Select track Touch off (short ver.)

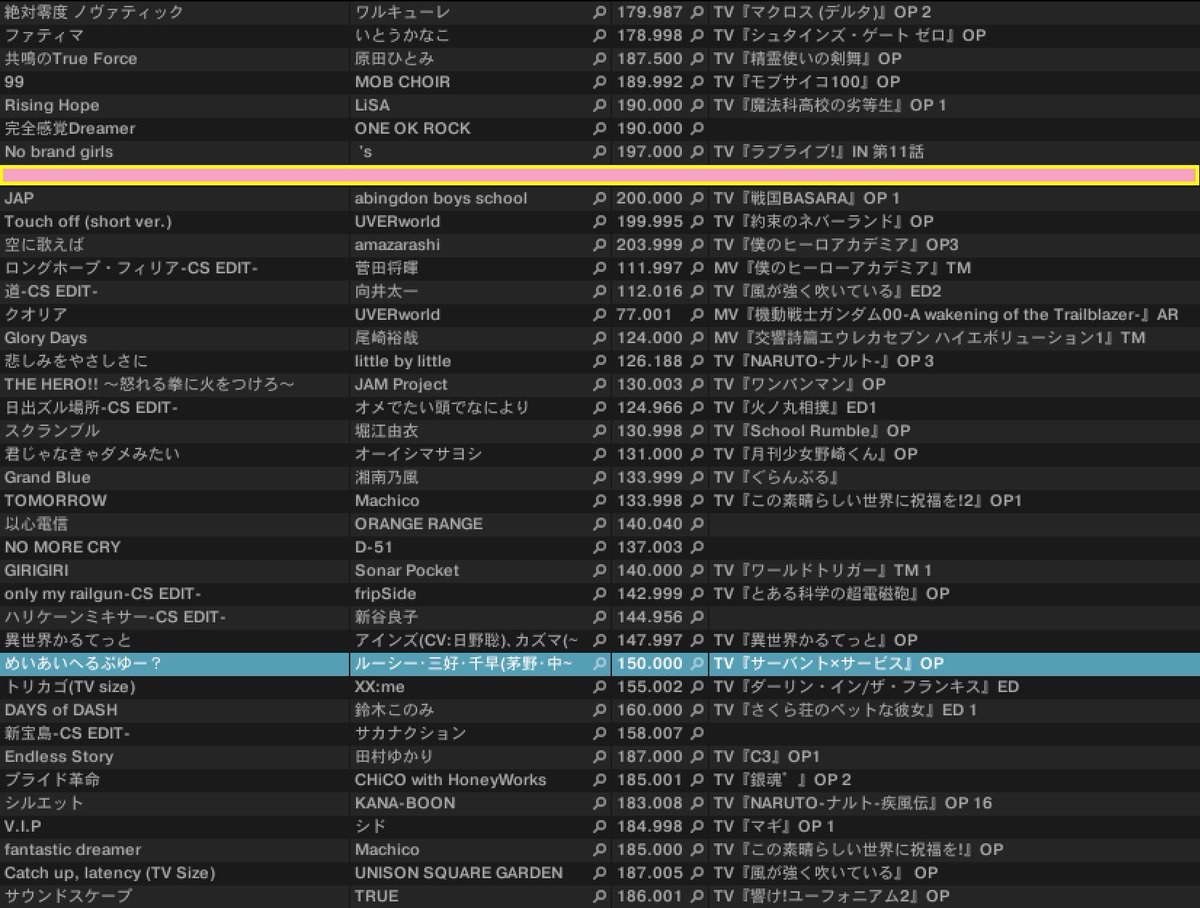(x=88, y=221)
